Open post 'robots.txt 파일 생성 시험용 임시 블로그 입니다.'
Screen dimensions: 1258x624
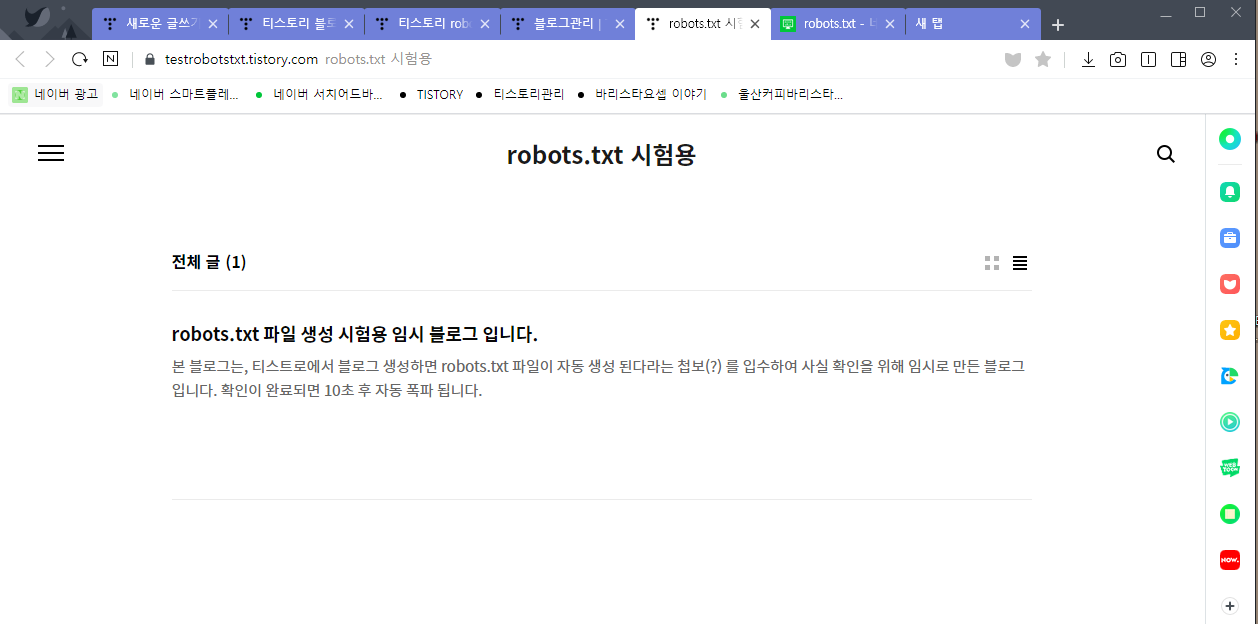(355, 333)
